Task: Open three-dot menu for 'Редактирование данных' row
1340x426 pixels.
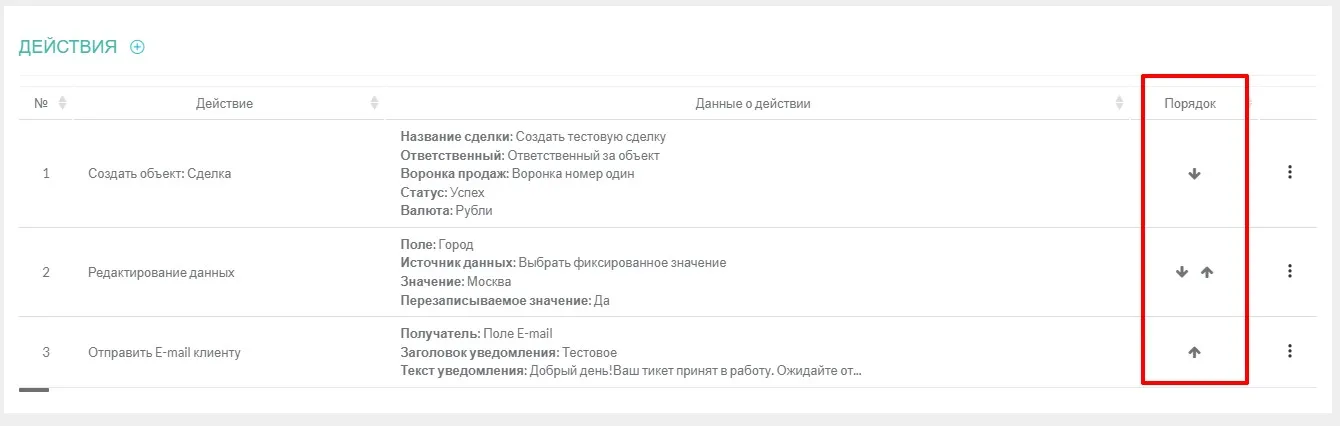Action: 1289,271
